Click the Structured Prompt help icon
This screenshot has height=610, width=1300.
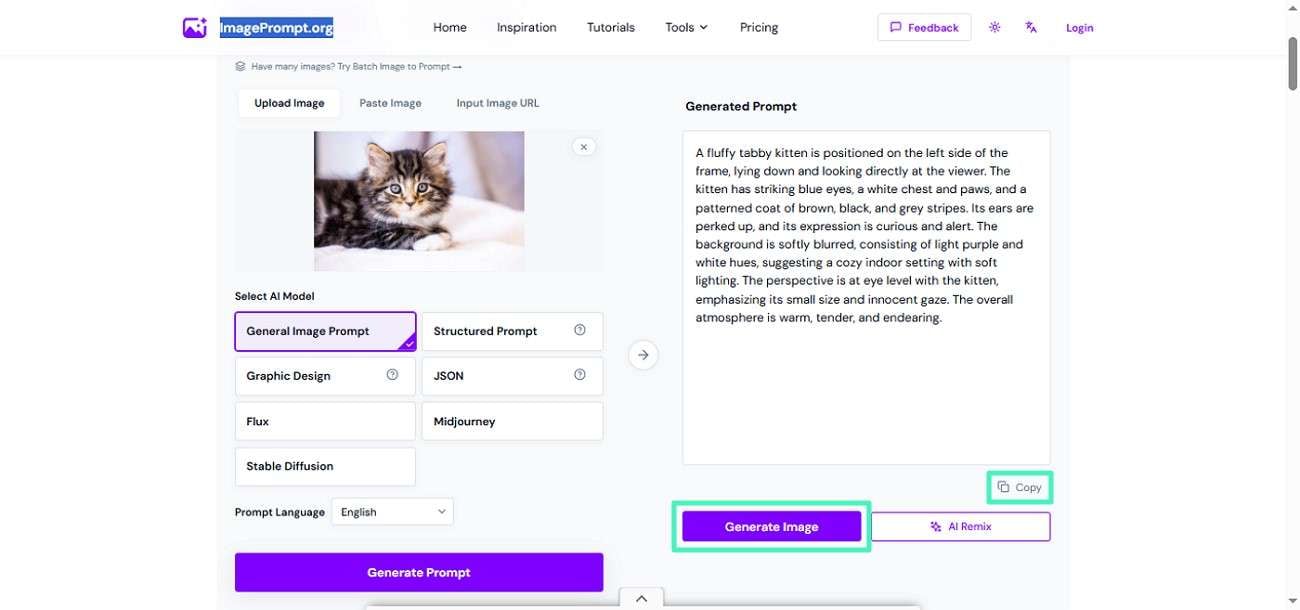tap(580, 330)
